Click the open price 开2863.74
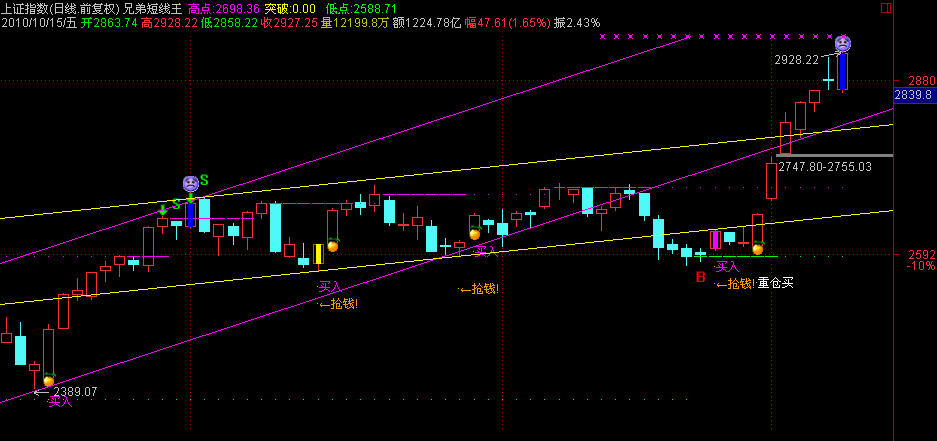Viewport: 937px width, 441px height. click(x=109, y=23)
